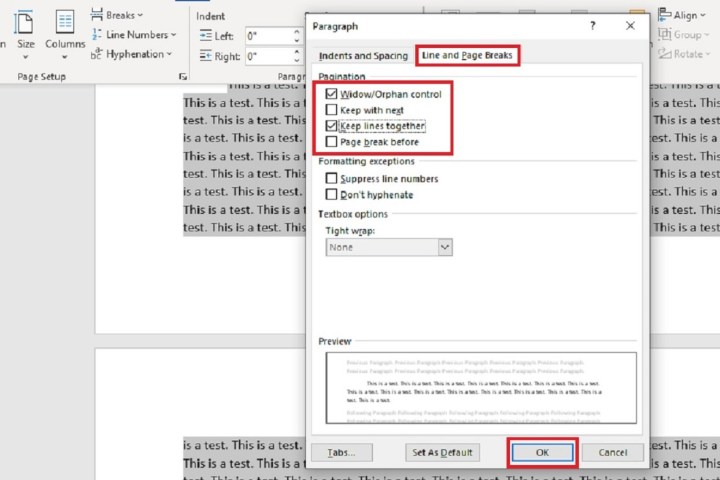Switch to Indents and Spacing tab
720x480 pixels.
pyautogui.click(x=363, y=56)
